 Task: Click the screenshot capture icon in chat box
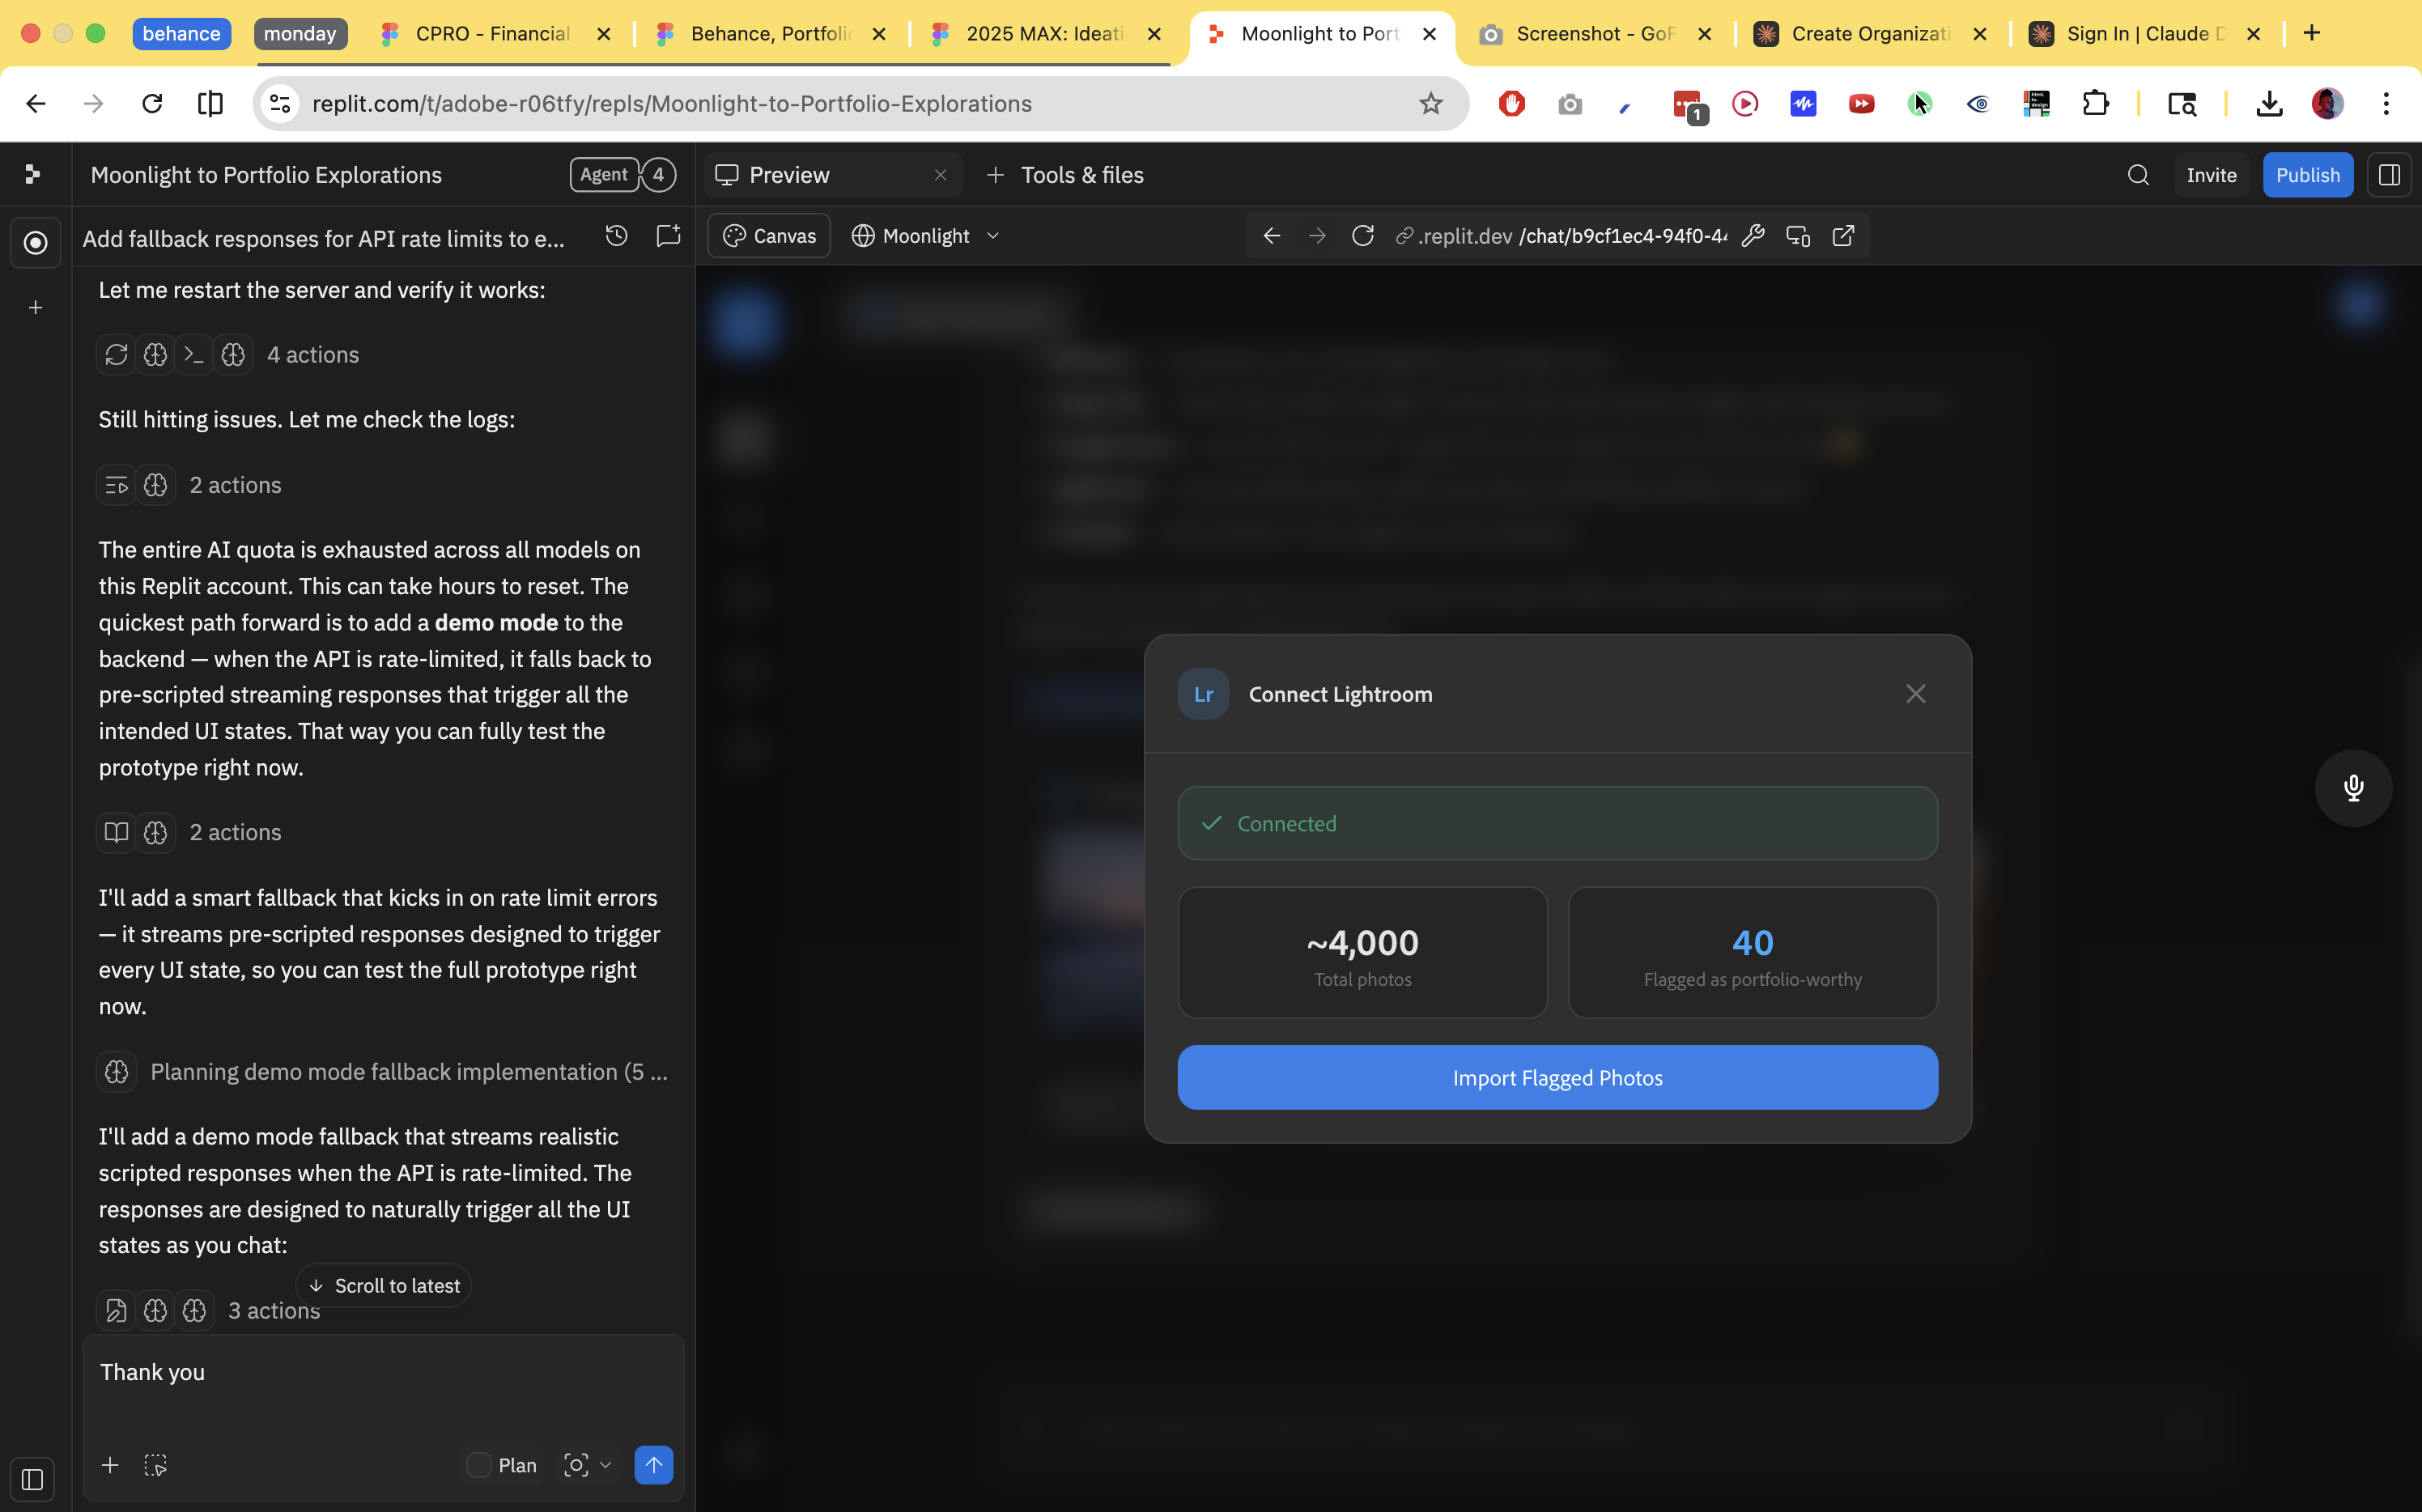click(576, 1465)
